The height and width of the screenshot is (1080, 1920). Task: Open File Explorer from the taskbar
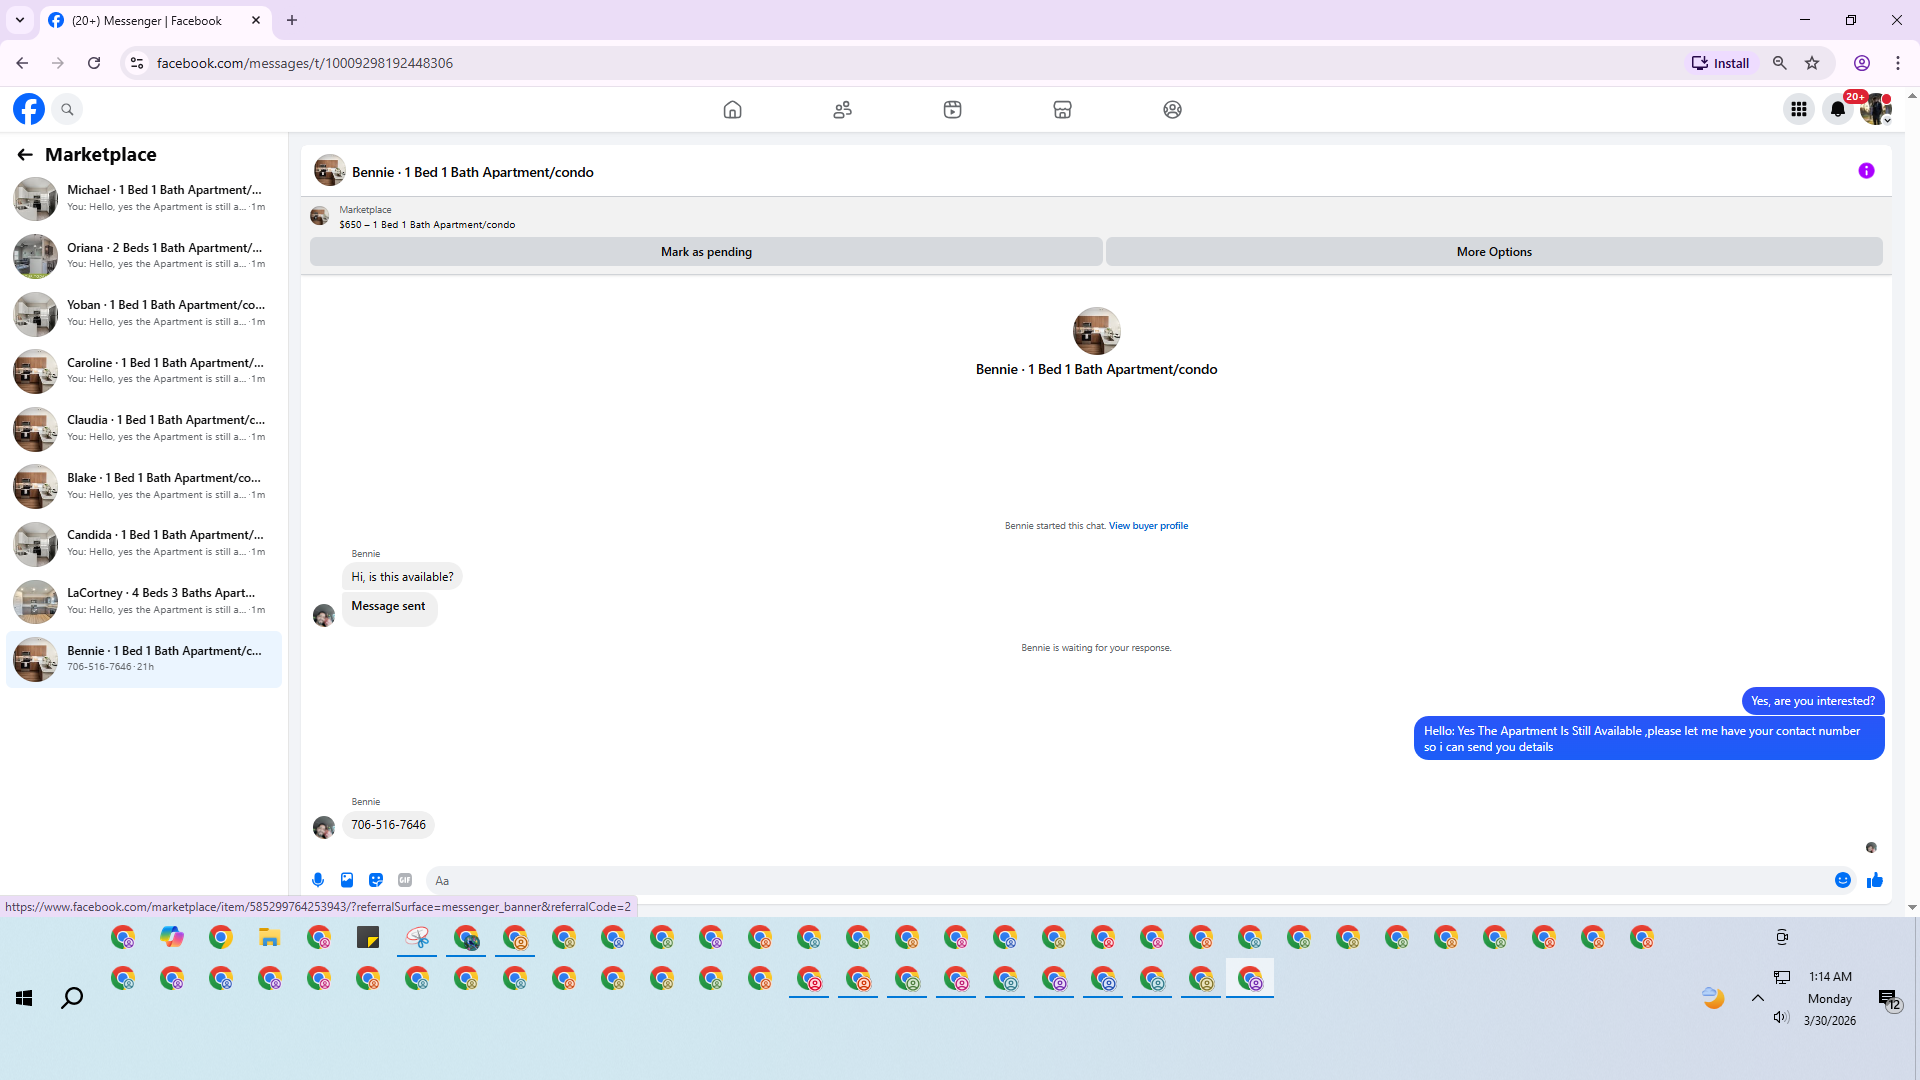[x=270, y=938]
